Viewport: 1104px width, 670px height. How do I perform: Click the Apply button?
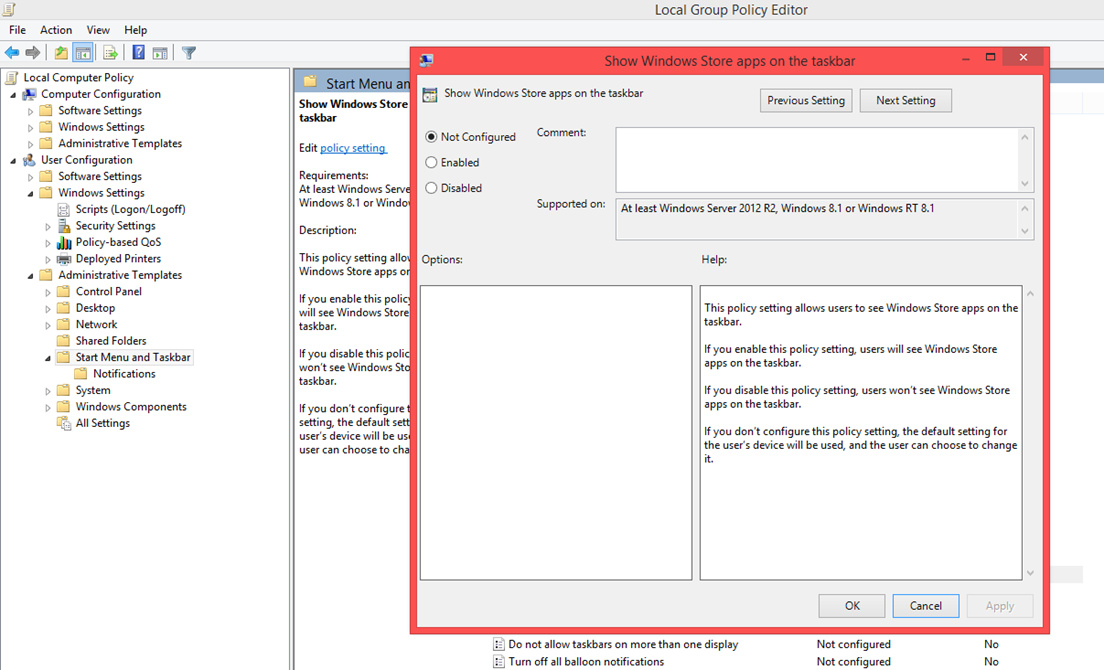[x=1000, y=606]
